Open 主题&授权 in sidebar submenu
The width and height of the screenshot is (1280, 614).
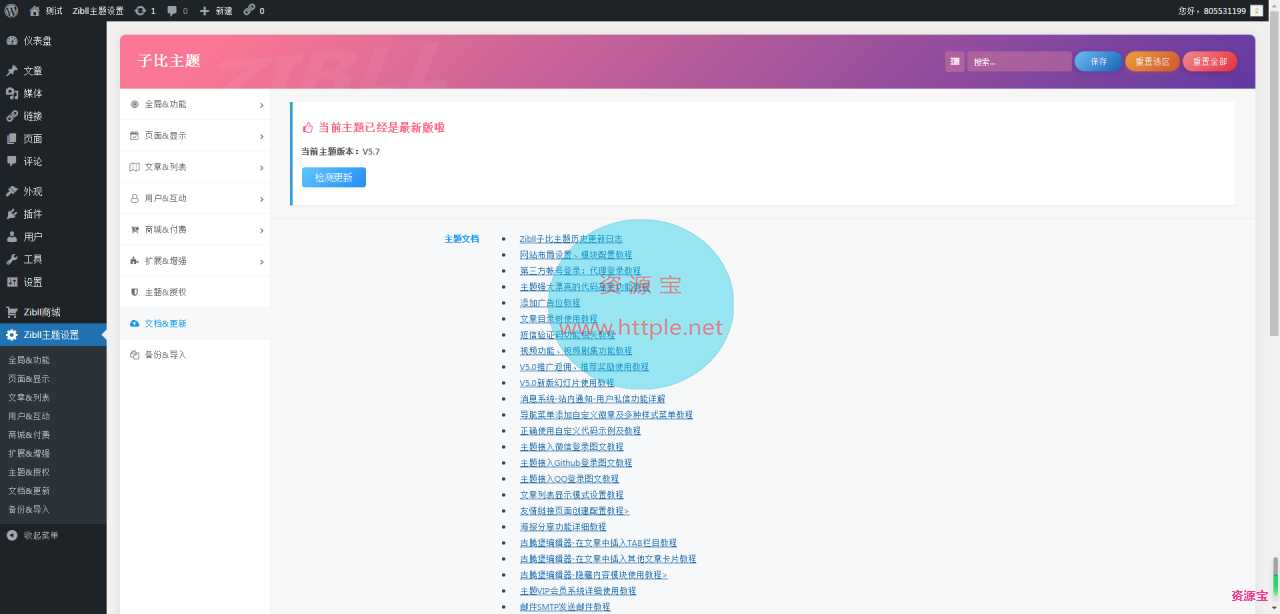click(29, 472)
